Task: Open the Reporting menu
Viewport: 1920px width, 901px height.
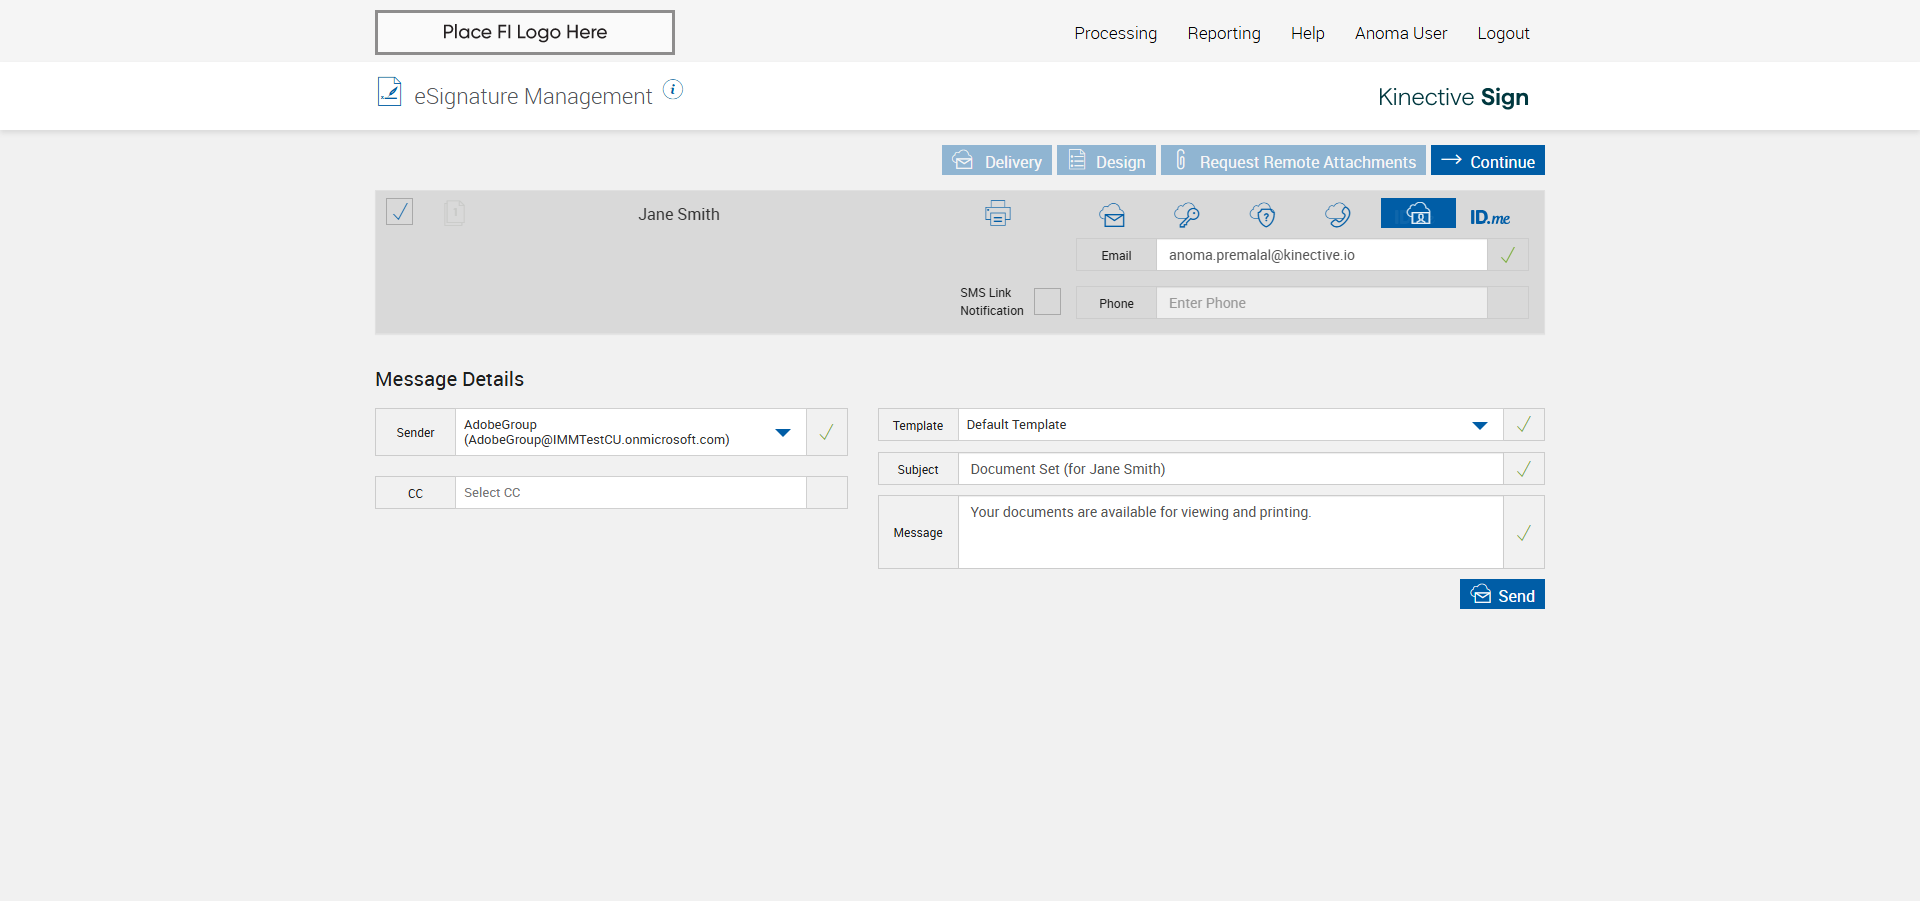Action: coord(1223,33)
